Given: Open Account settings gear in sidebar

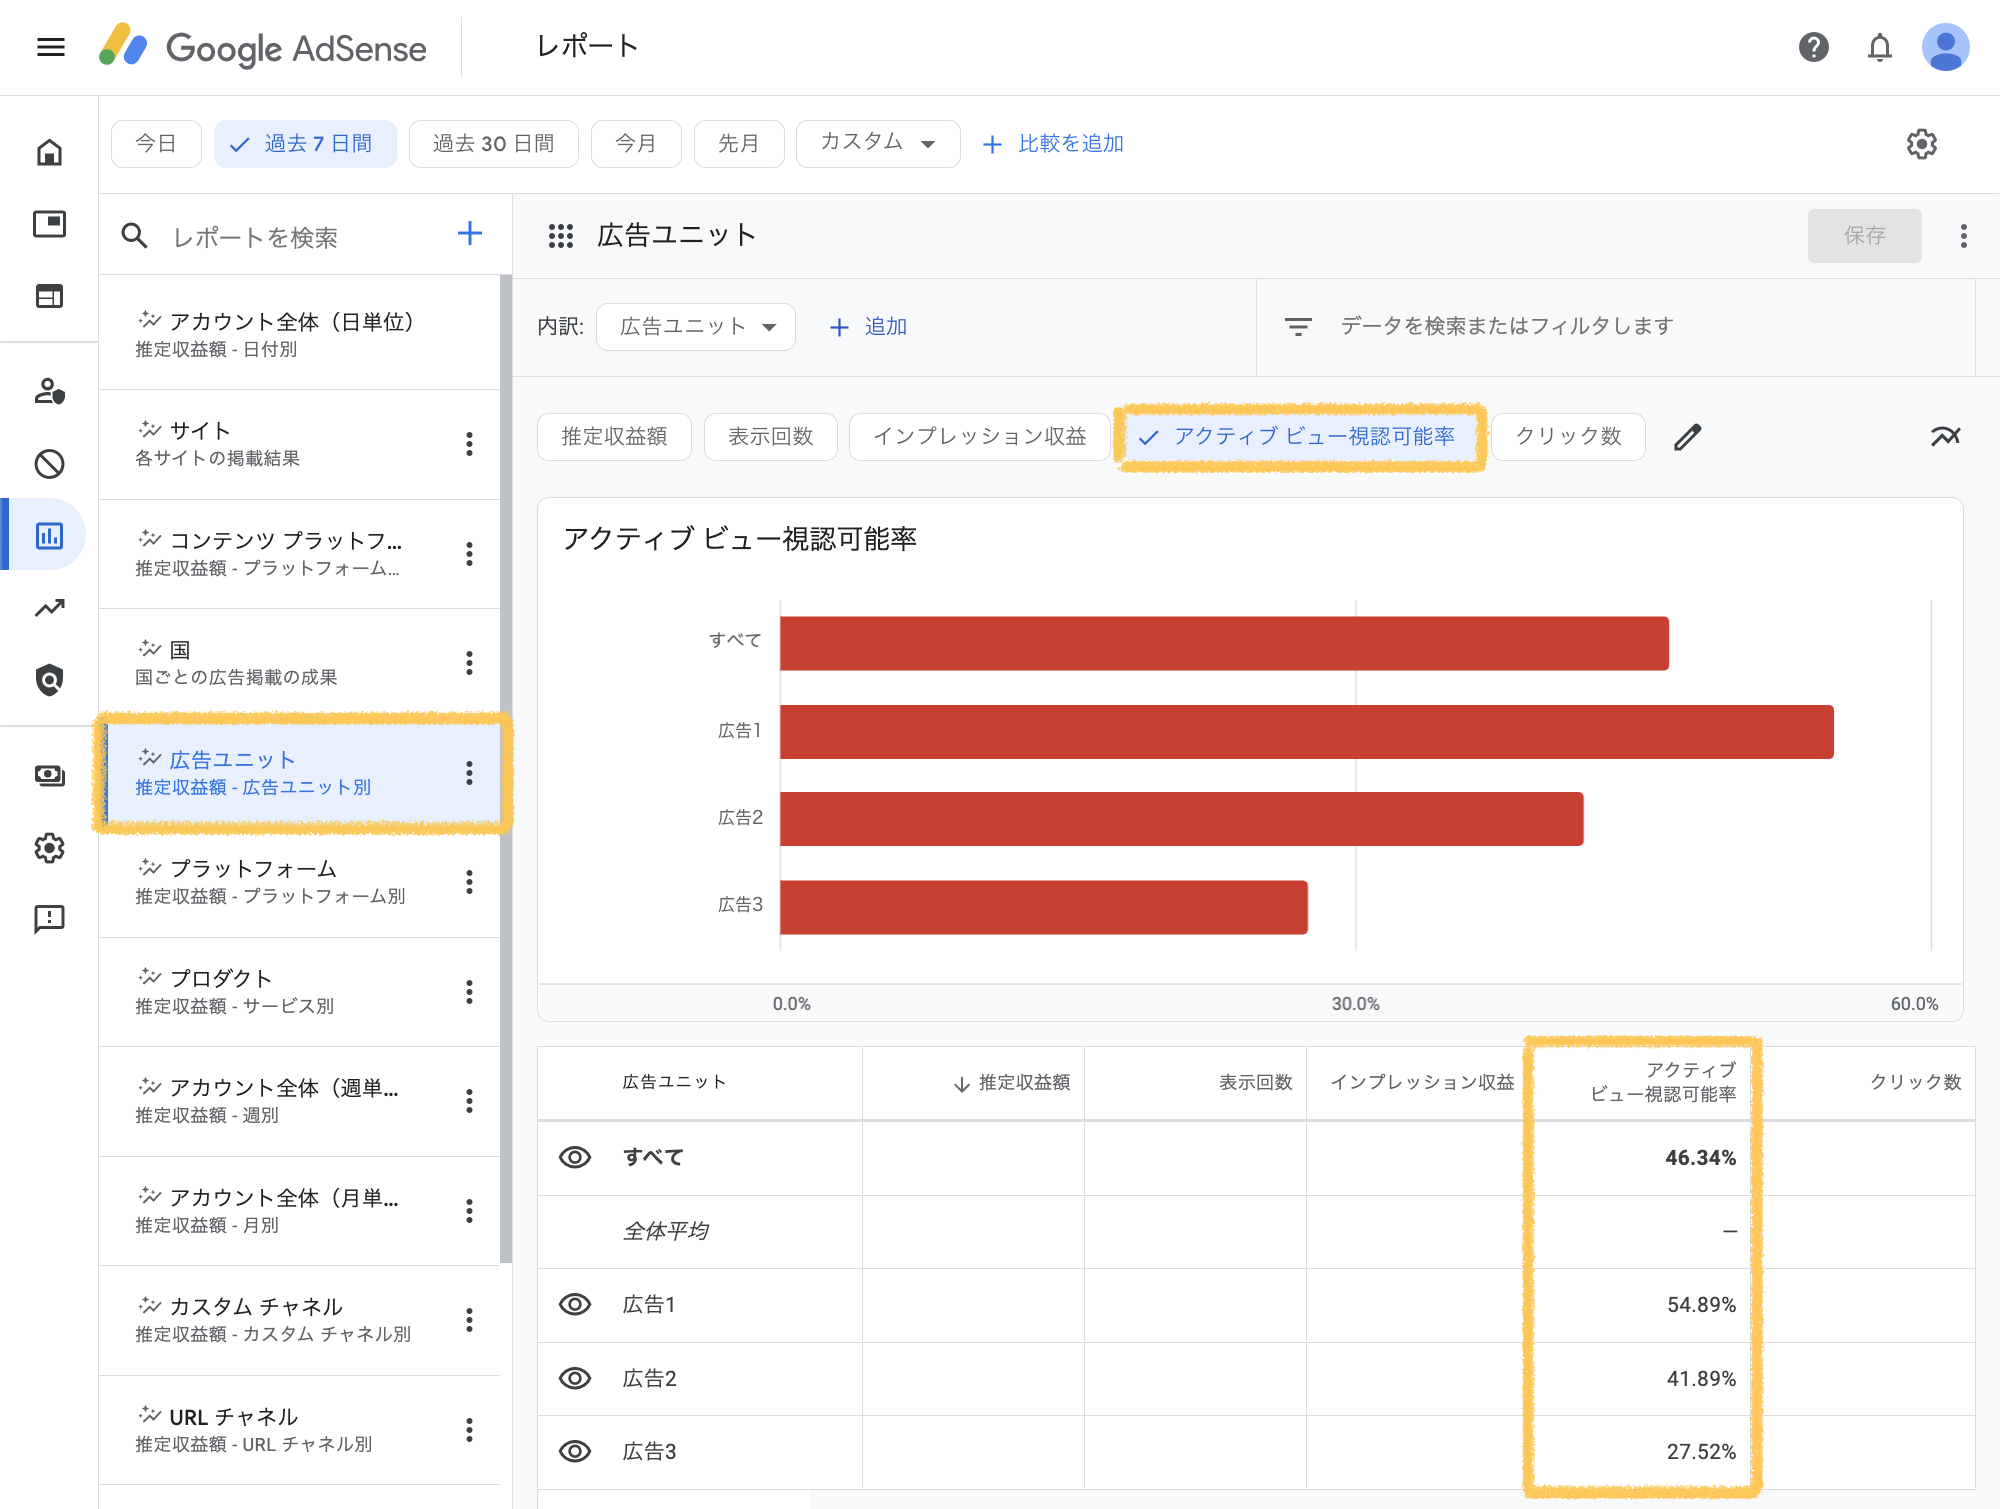Looking at the screenshot, I should (x=49, y=848).
